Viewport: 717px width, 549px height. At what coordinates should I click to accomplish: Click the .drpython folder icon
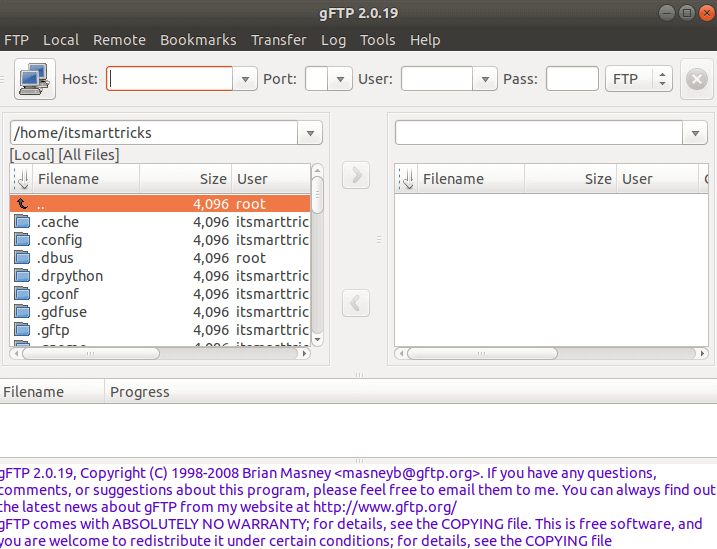click(x=22, y=276)
